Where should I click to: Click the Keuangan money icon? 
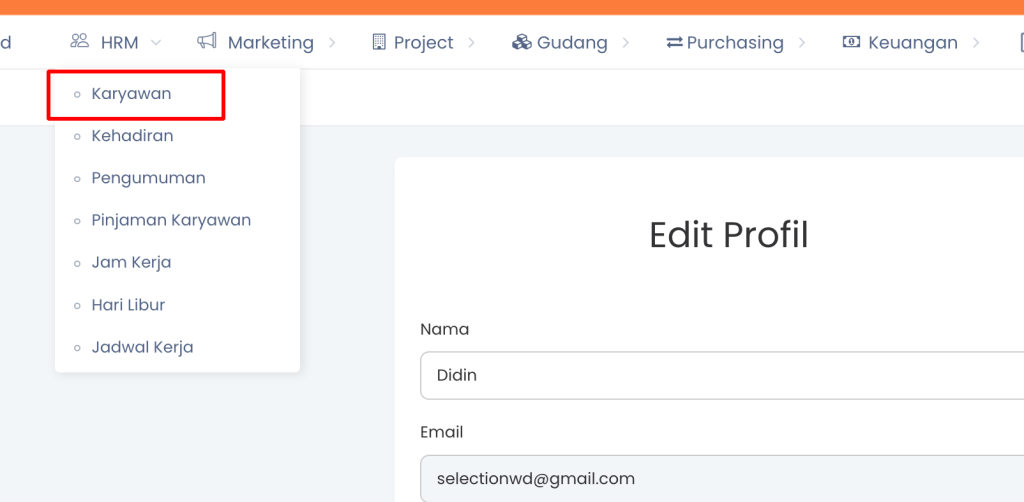852,42
